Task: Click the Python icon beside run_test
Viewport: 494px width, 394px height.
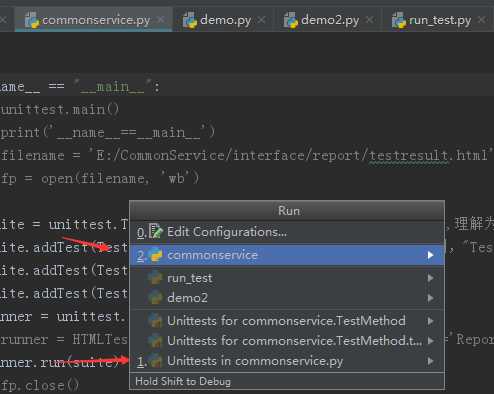Action: (x=156, y=277)
